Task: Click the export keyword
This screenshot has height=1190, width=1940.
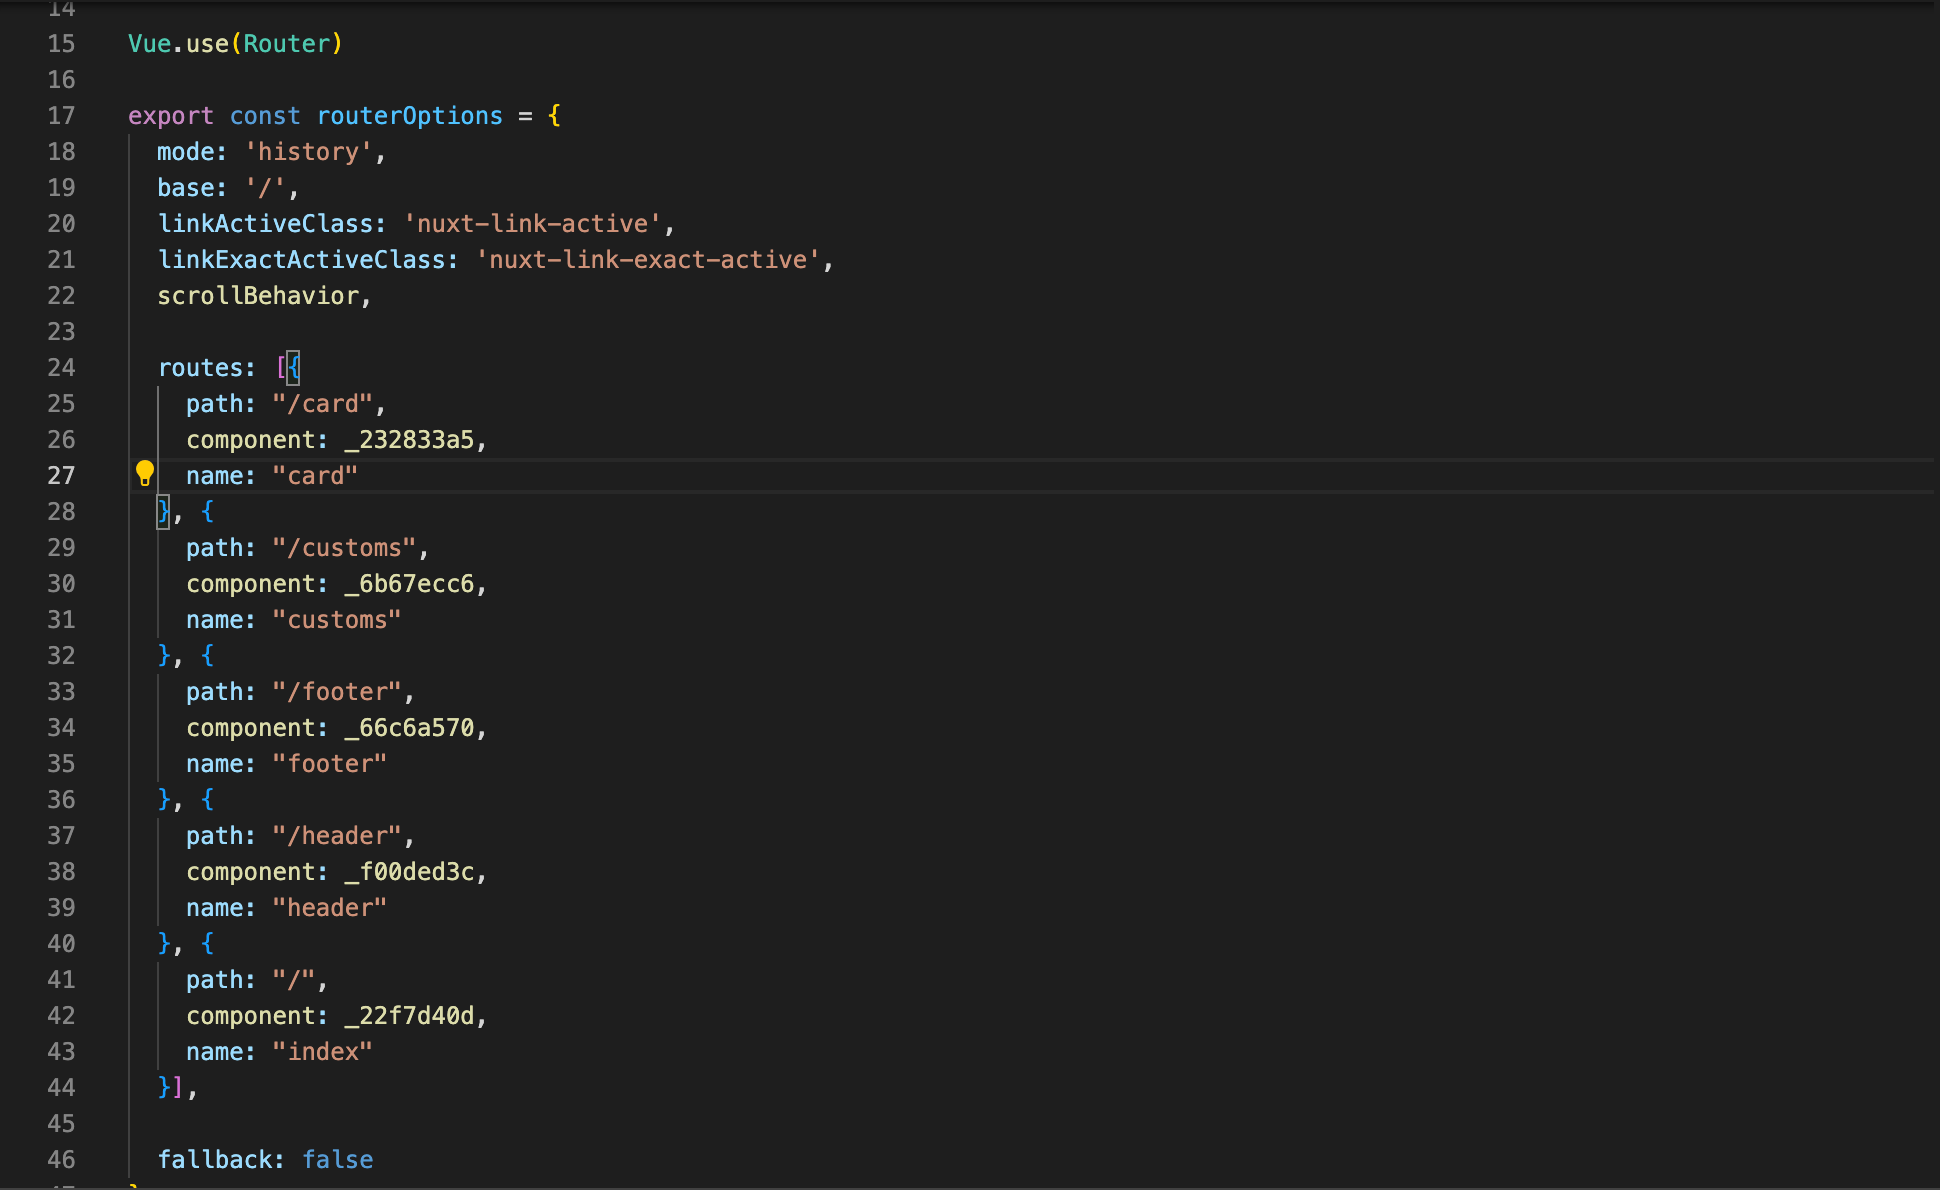Action: pyautogui.click(x=170, y=116)
